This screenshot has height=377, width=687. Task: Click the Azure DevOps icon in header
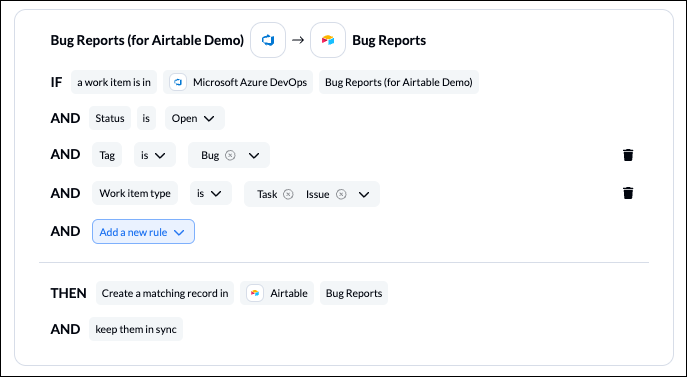[x=268, y=40]
